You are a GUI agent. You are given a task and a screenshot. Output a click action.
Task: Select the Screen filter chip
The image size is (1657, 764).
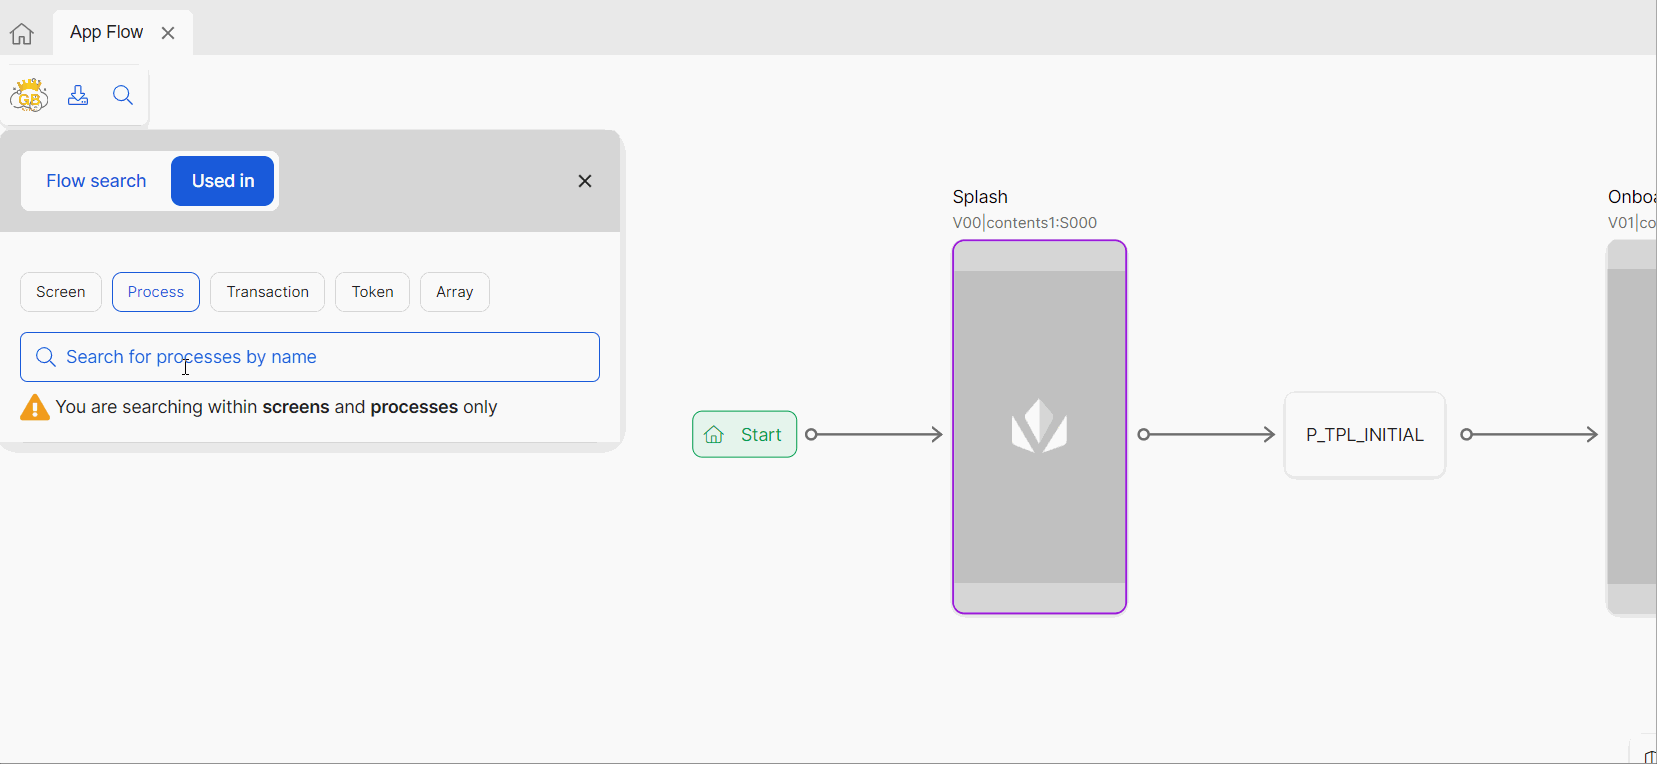61,292
